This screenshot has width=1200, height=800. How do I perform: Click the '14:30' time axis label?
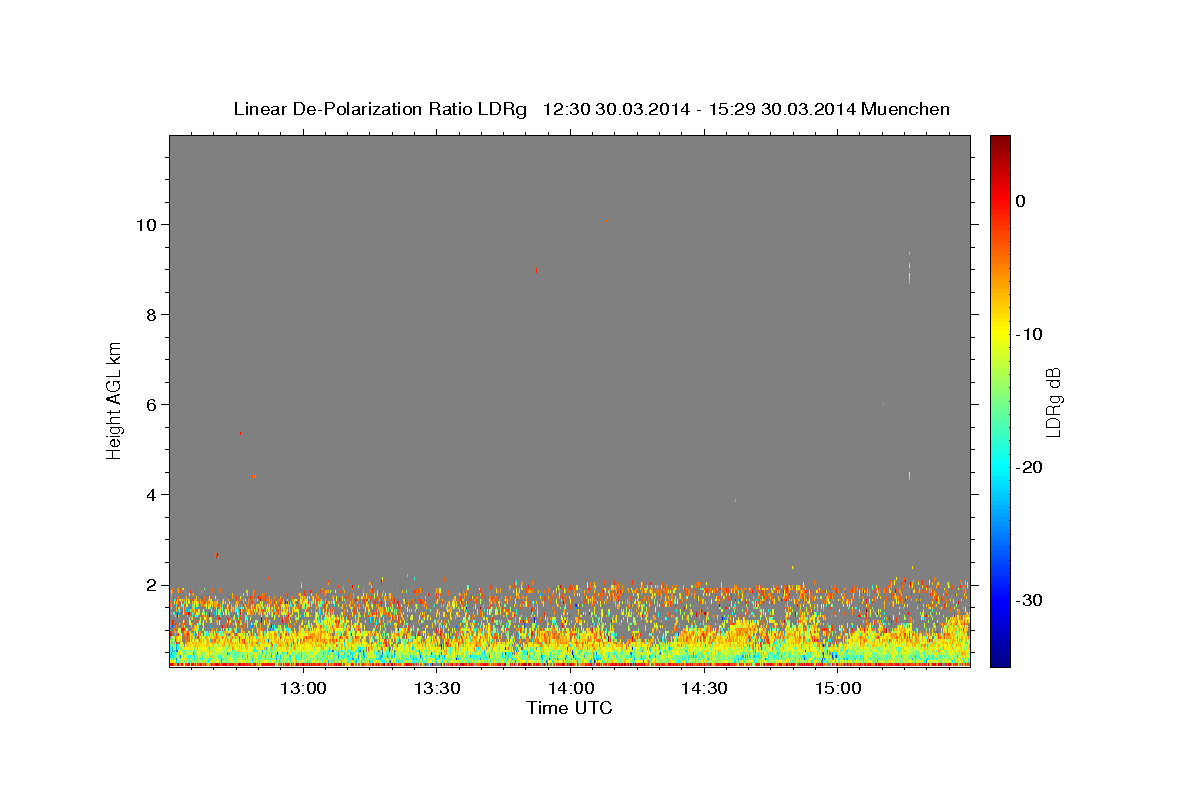coord(704,689)
